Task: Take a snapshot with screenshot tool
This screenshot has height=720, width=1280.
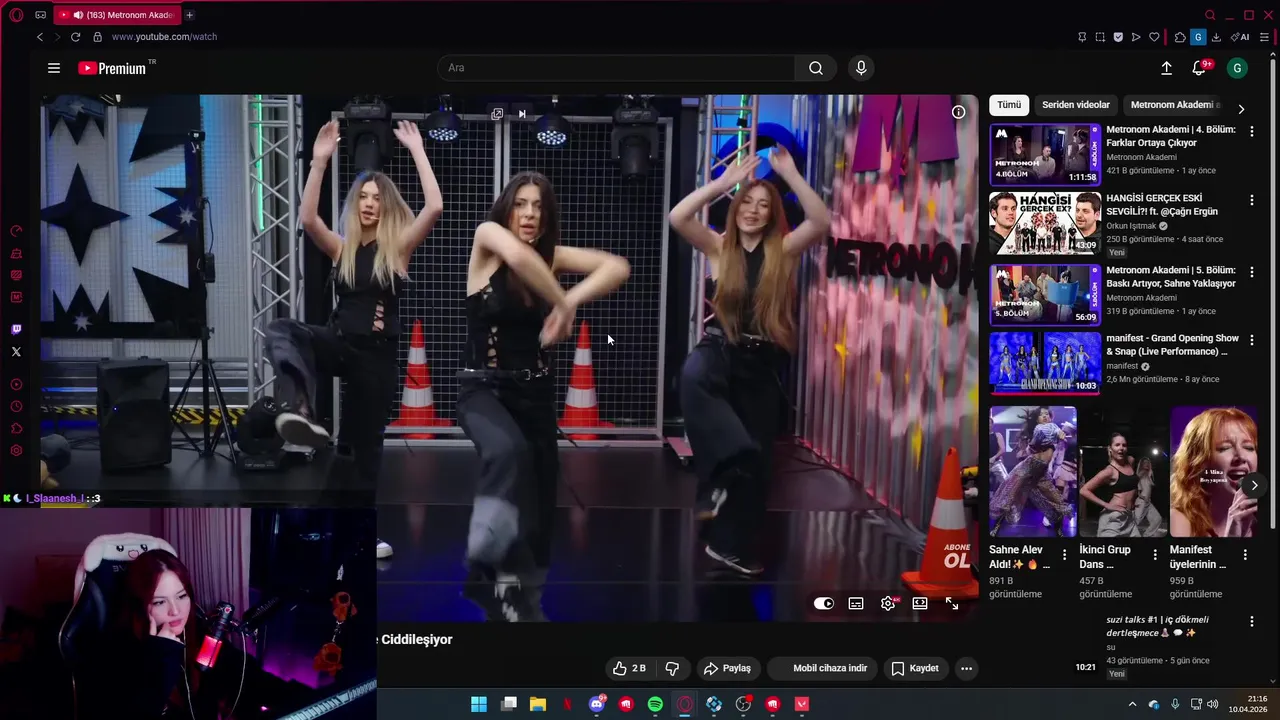Action: 1100,37
